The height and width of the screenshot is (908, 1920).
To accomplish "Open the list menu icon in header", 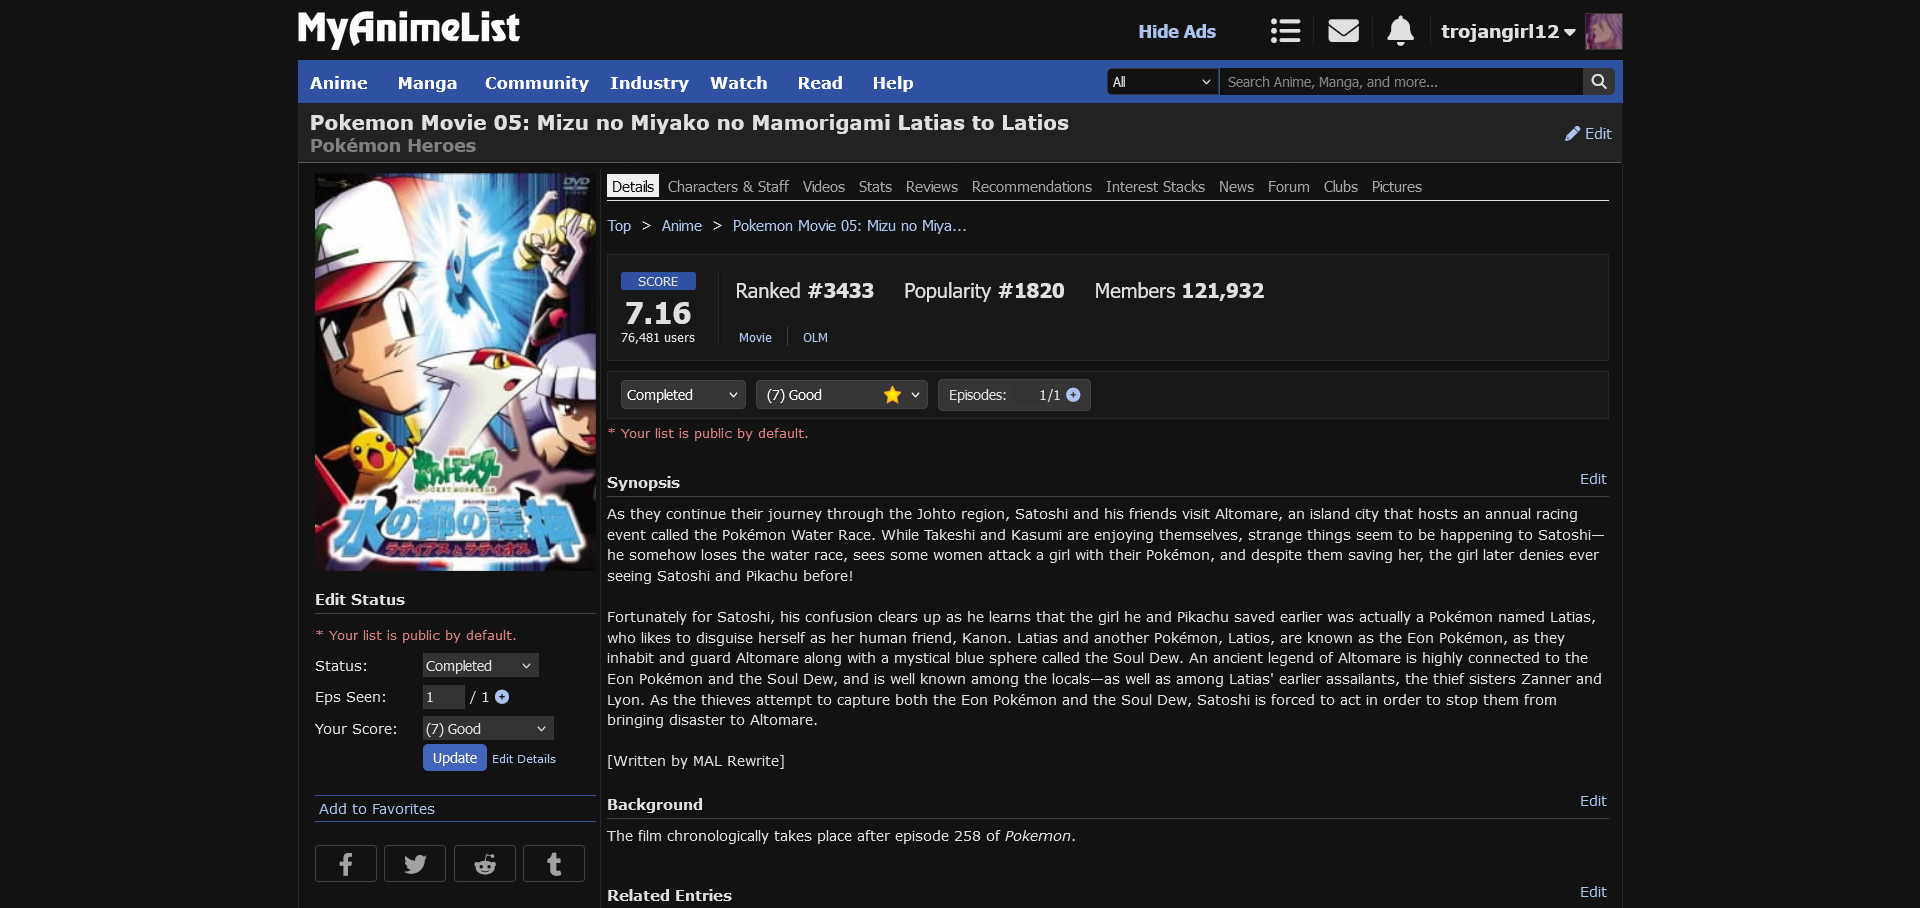I will click(1285, 31).
